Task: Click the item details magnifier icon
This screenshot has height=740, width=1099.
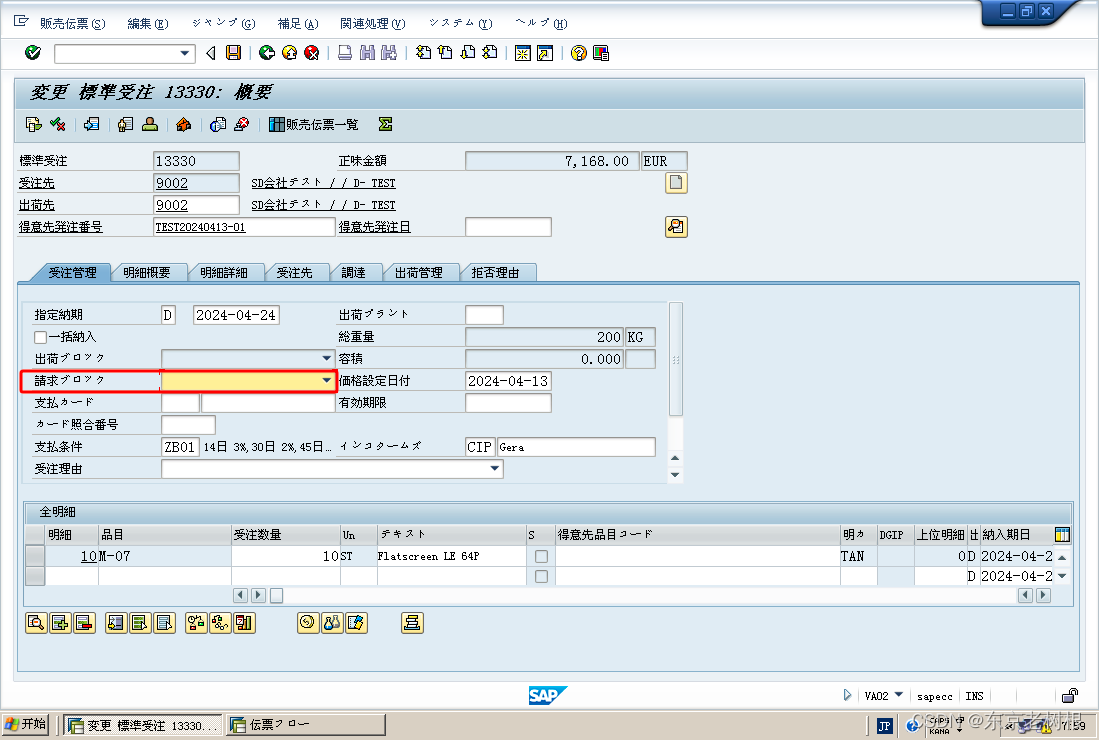Action: (x=36, y=622)
